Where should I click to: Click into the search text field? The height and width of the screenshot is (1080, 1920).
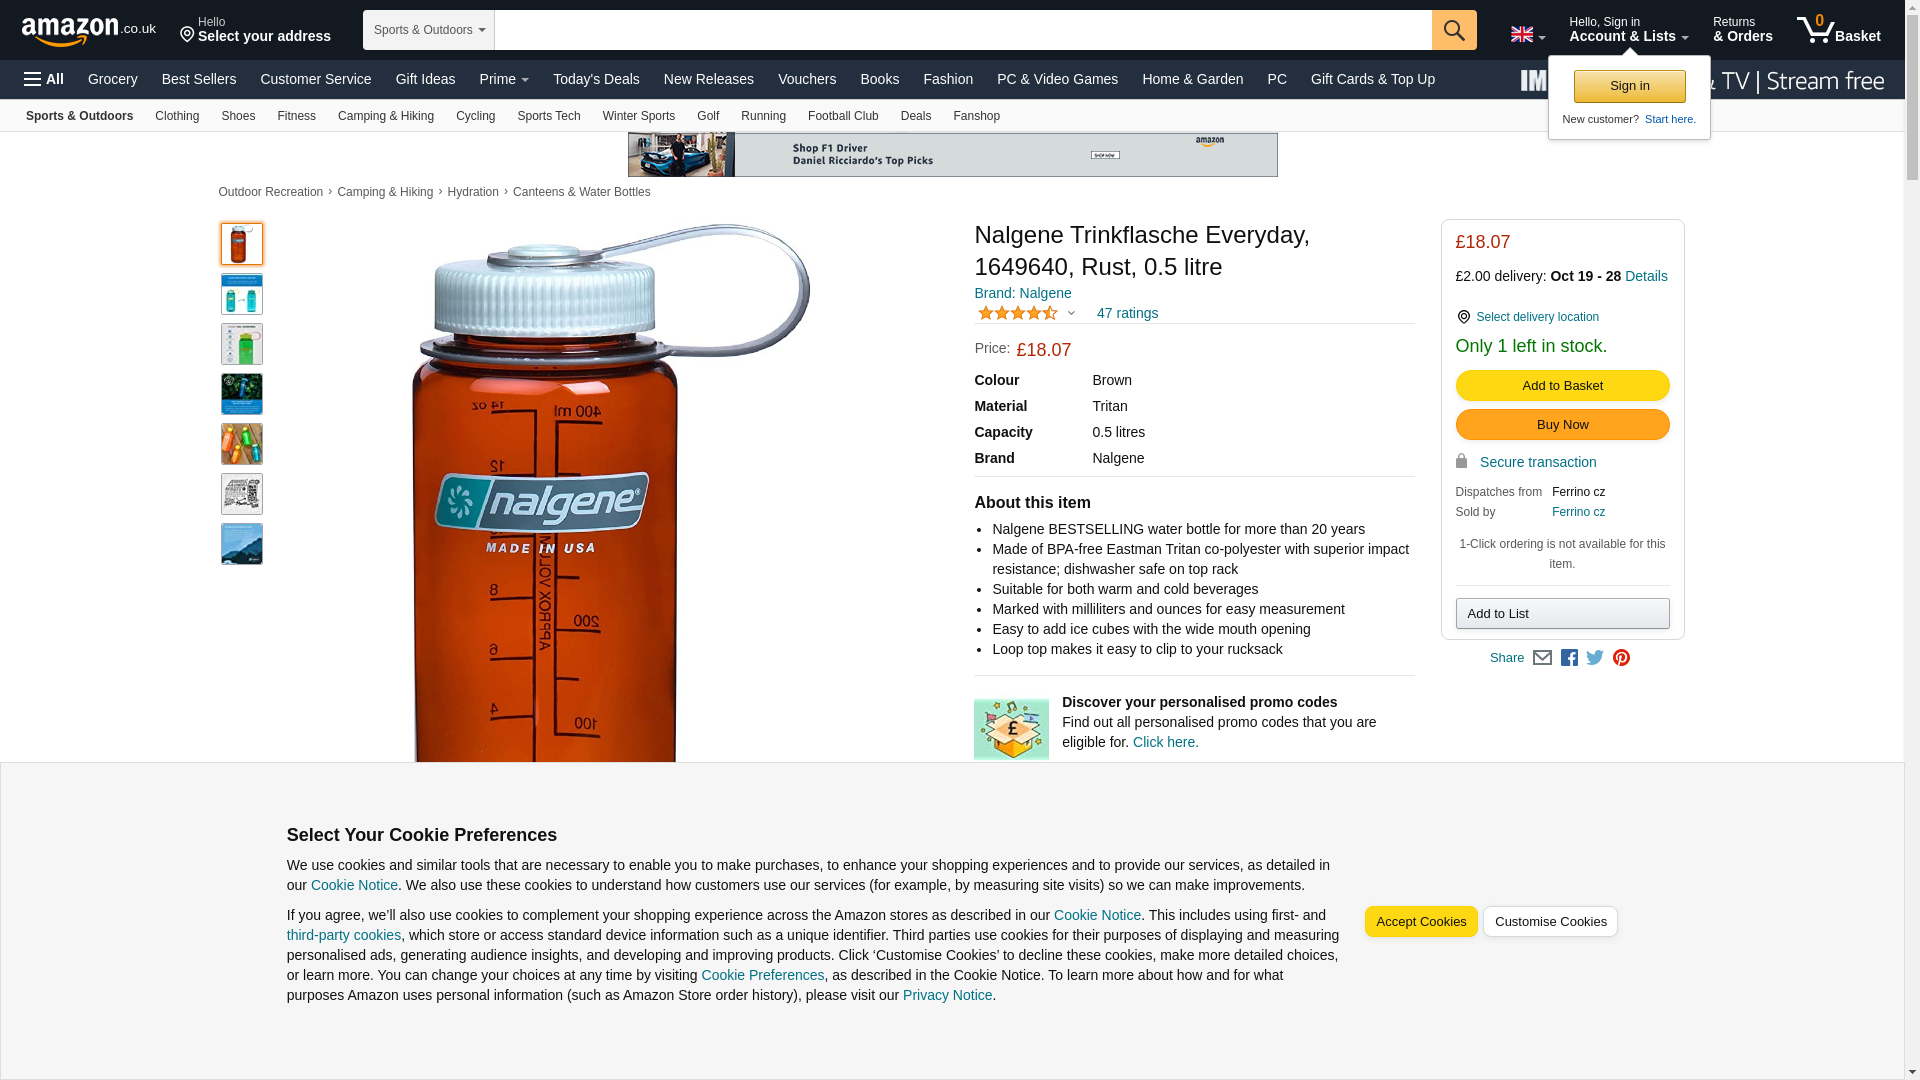(963, 30)
